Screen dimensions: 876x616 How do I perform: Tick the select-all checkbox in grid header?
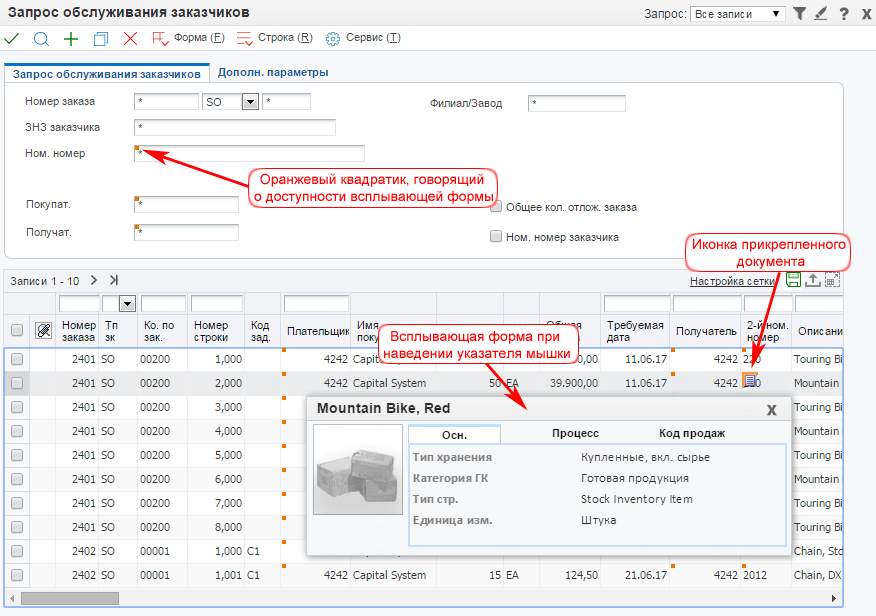[x=16, y=330]
